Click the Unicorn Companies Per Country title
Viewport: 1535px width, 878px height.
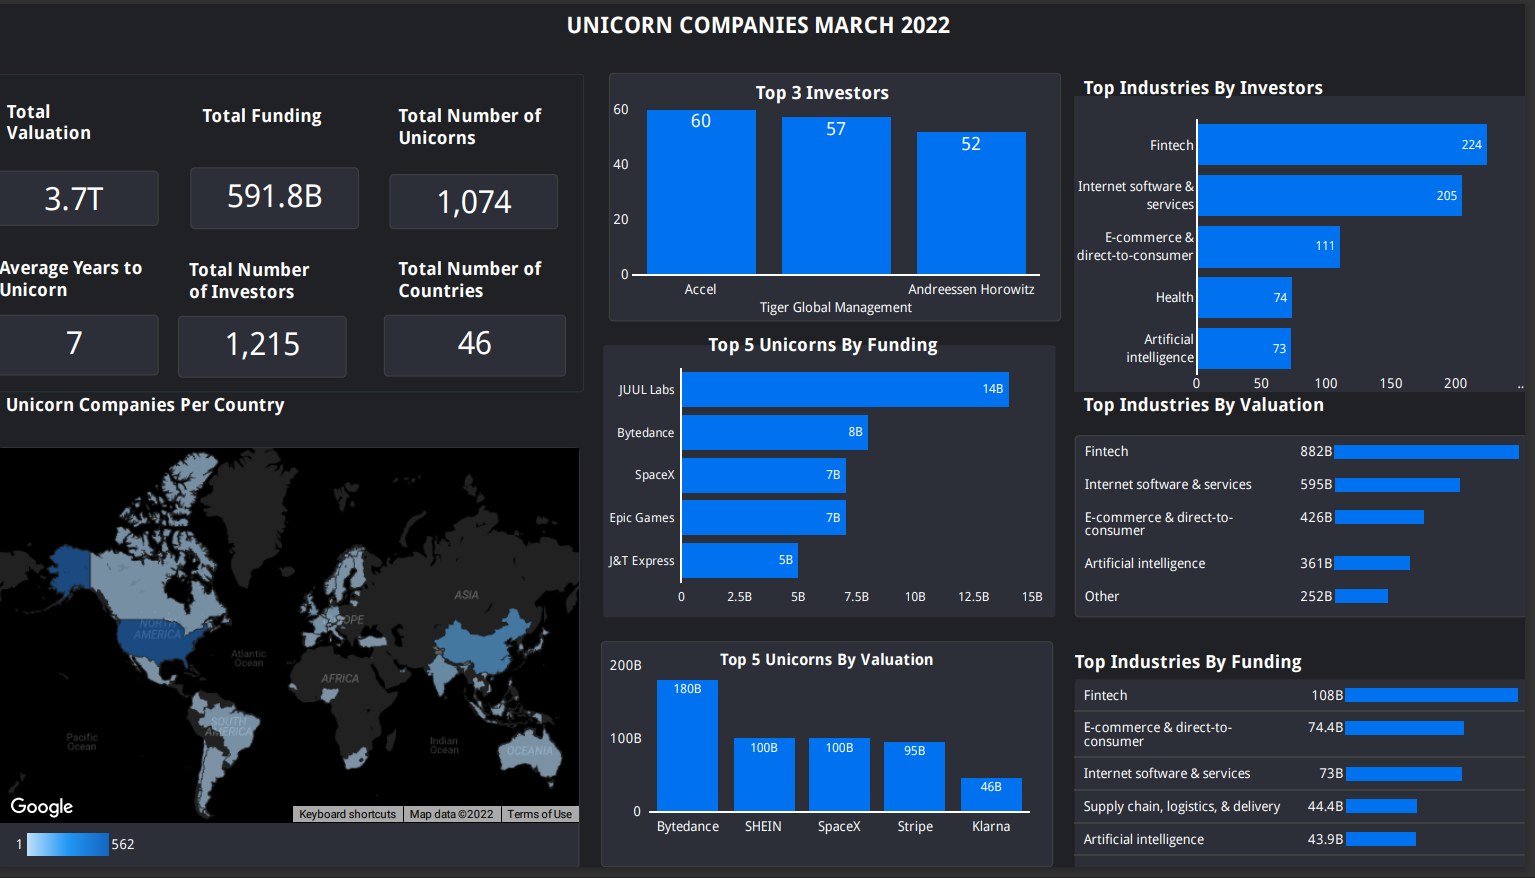pyautogui.click(x=145, y=405)
